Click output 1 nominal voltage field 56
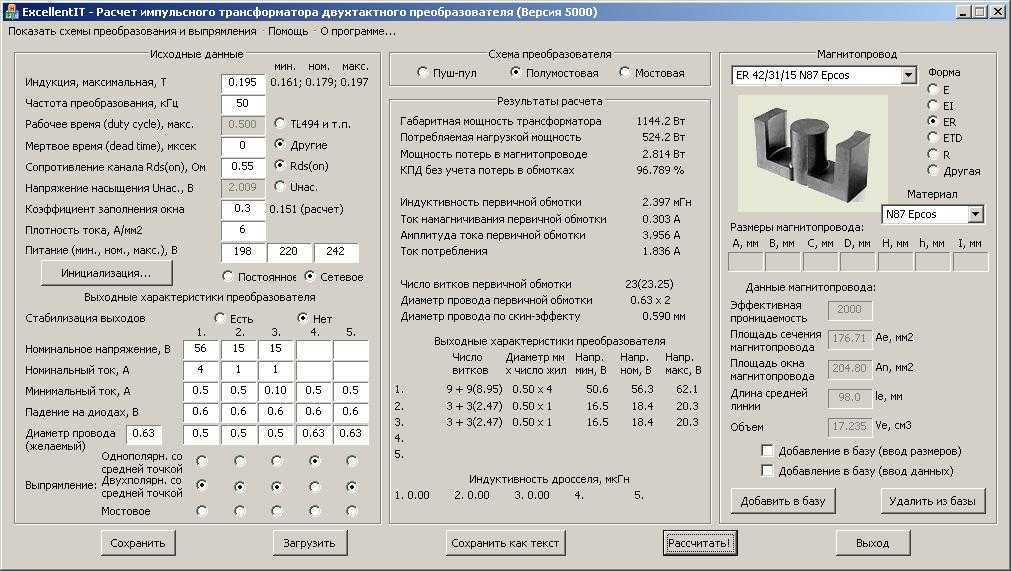1011x571 pixels. (201, 349)
